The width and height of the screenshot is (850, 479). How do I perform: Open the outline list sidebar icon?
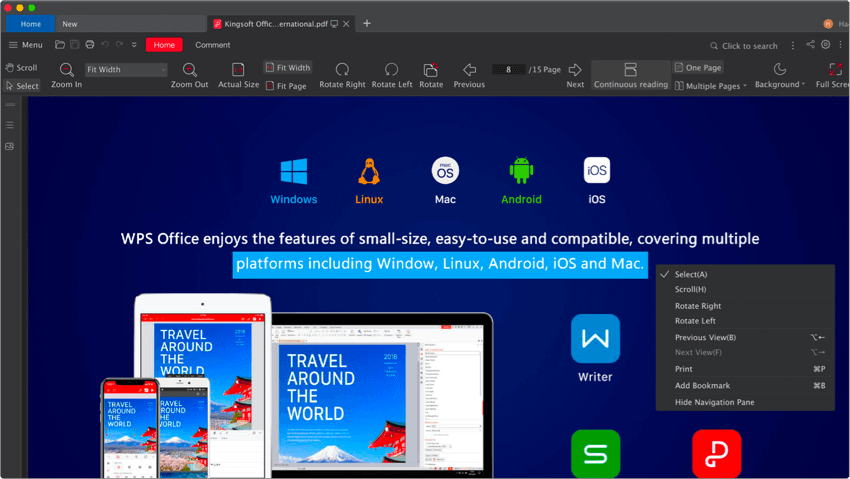point(10,125)
